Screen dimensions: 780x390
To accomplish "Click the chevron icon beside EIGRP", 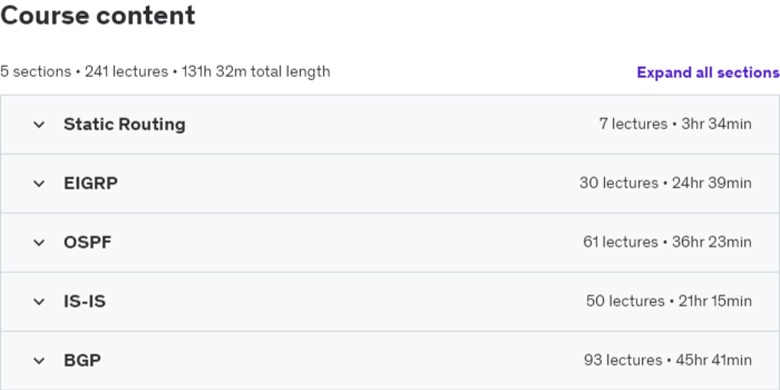I will [39, 184].
